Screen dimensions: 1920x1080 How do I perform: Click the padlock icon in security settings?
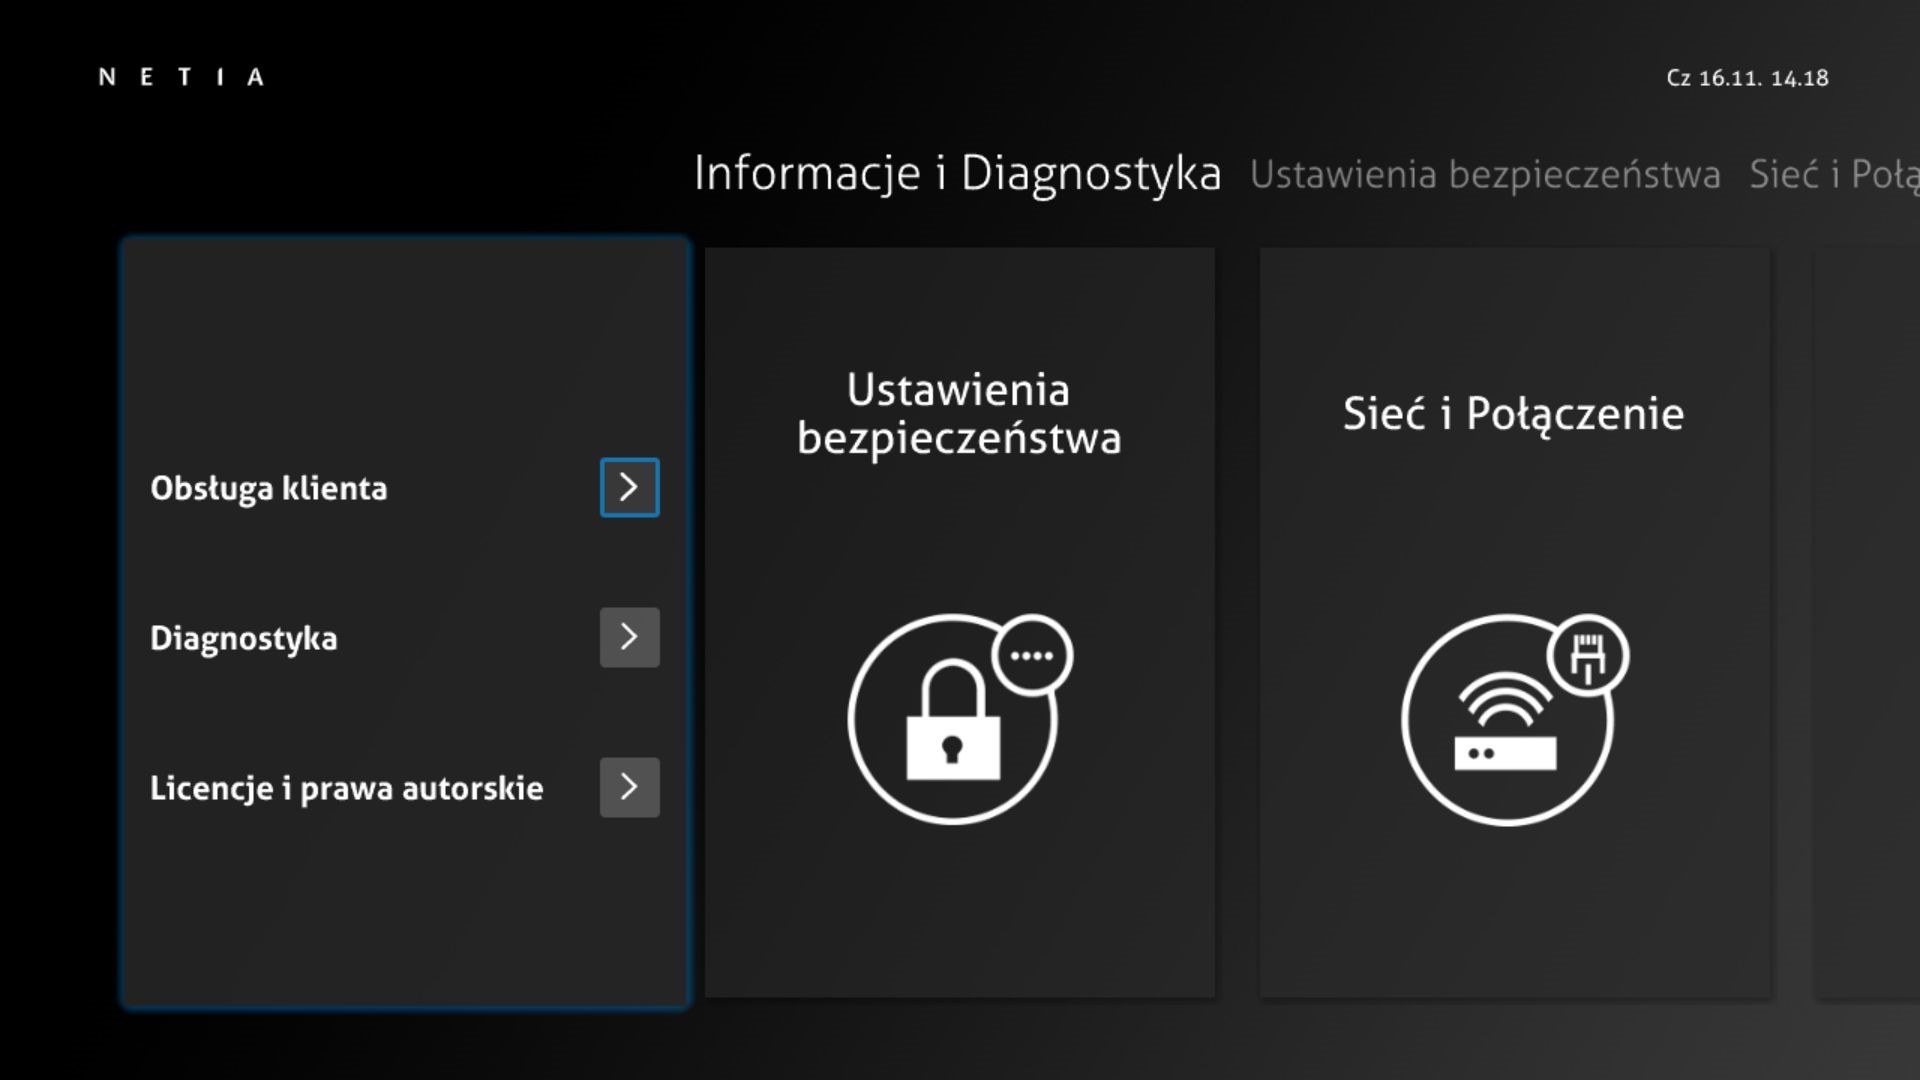tap(952, 722)
